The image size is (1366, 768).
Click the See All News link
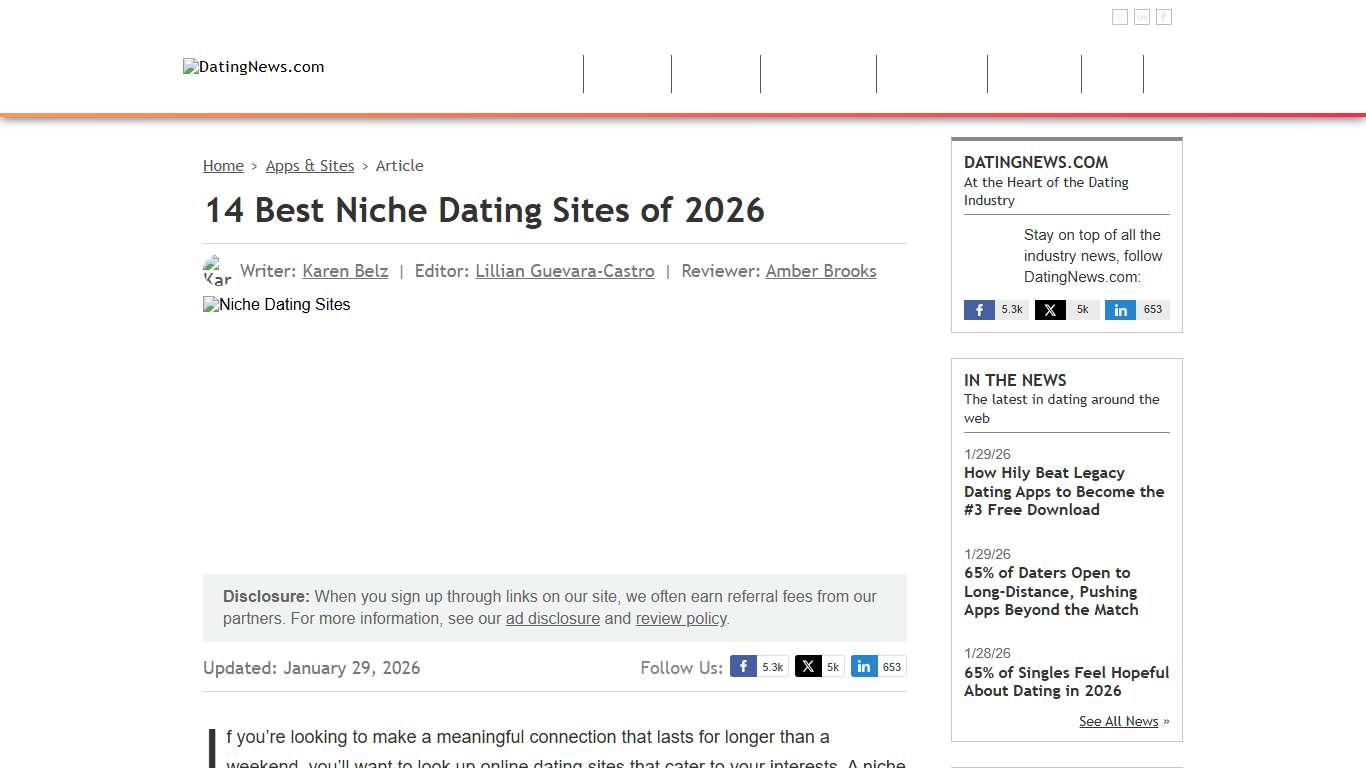1118,721
